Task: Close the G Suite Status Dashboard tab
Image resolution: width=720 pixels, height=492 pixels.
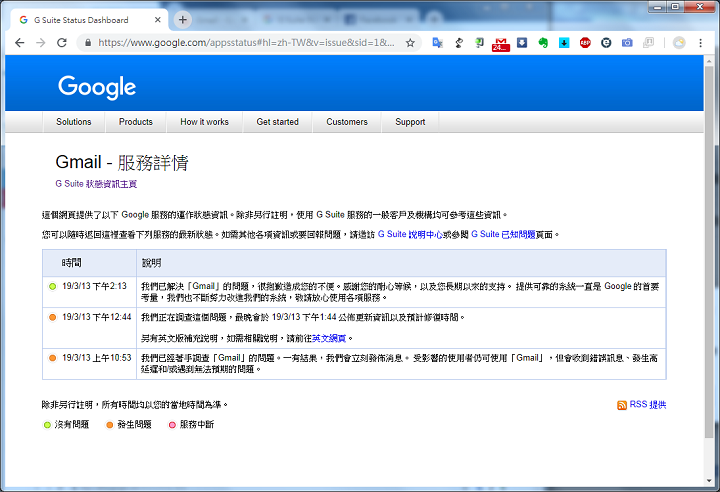Action: pyautogui.click(x=158, y=20)
